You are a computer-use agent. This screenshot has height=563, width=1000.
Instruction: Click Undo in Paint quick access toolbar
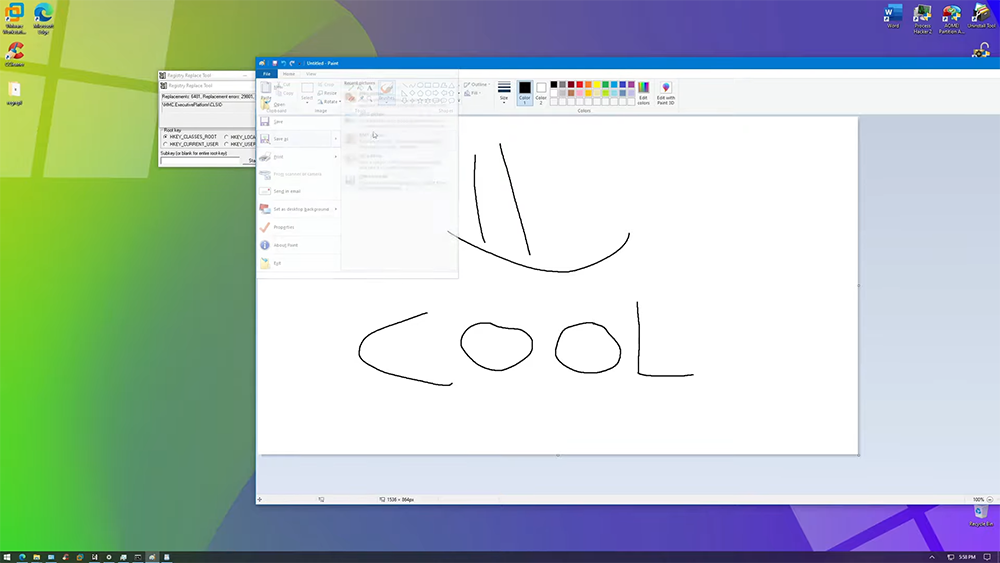(x=283, y=63)
